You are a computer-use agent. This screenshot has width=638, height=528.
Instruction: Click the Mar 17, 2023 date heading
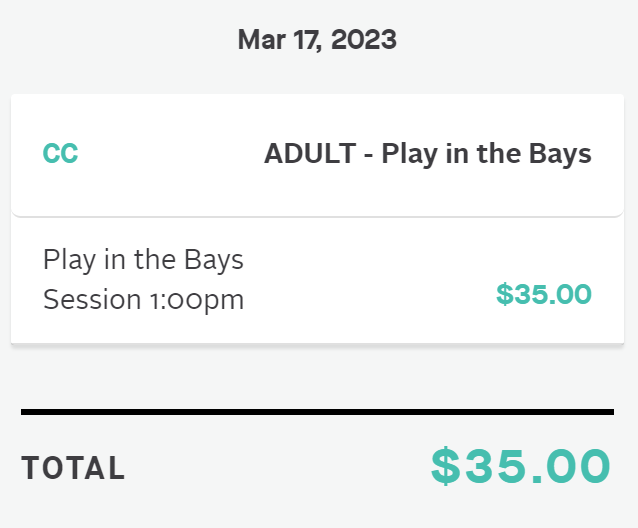click(x=317, y=40)
